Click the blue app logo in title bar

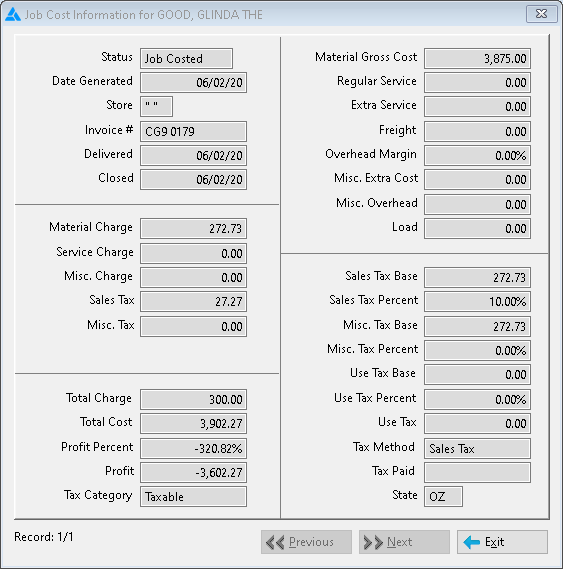13,15
